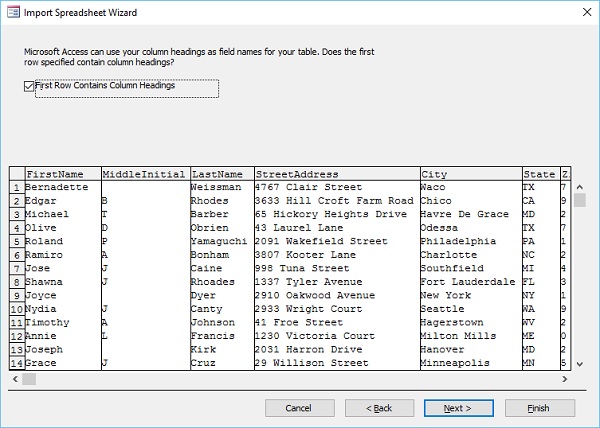Click the last name Johnson
Viewport: 600px width, 428px height.
coord(222,322)
